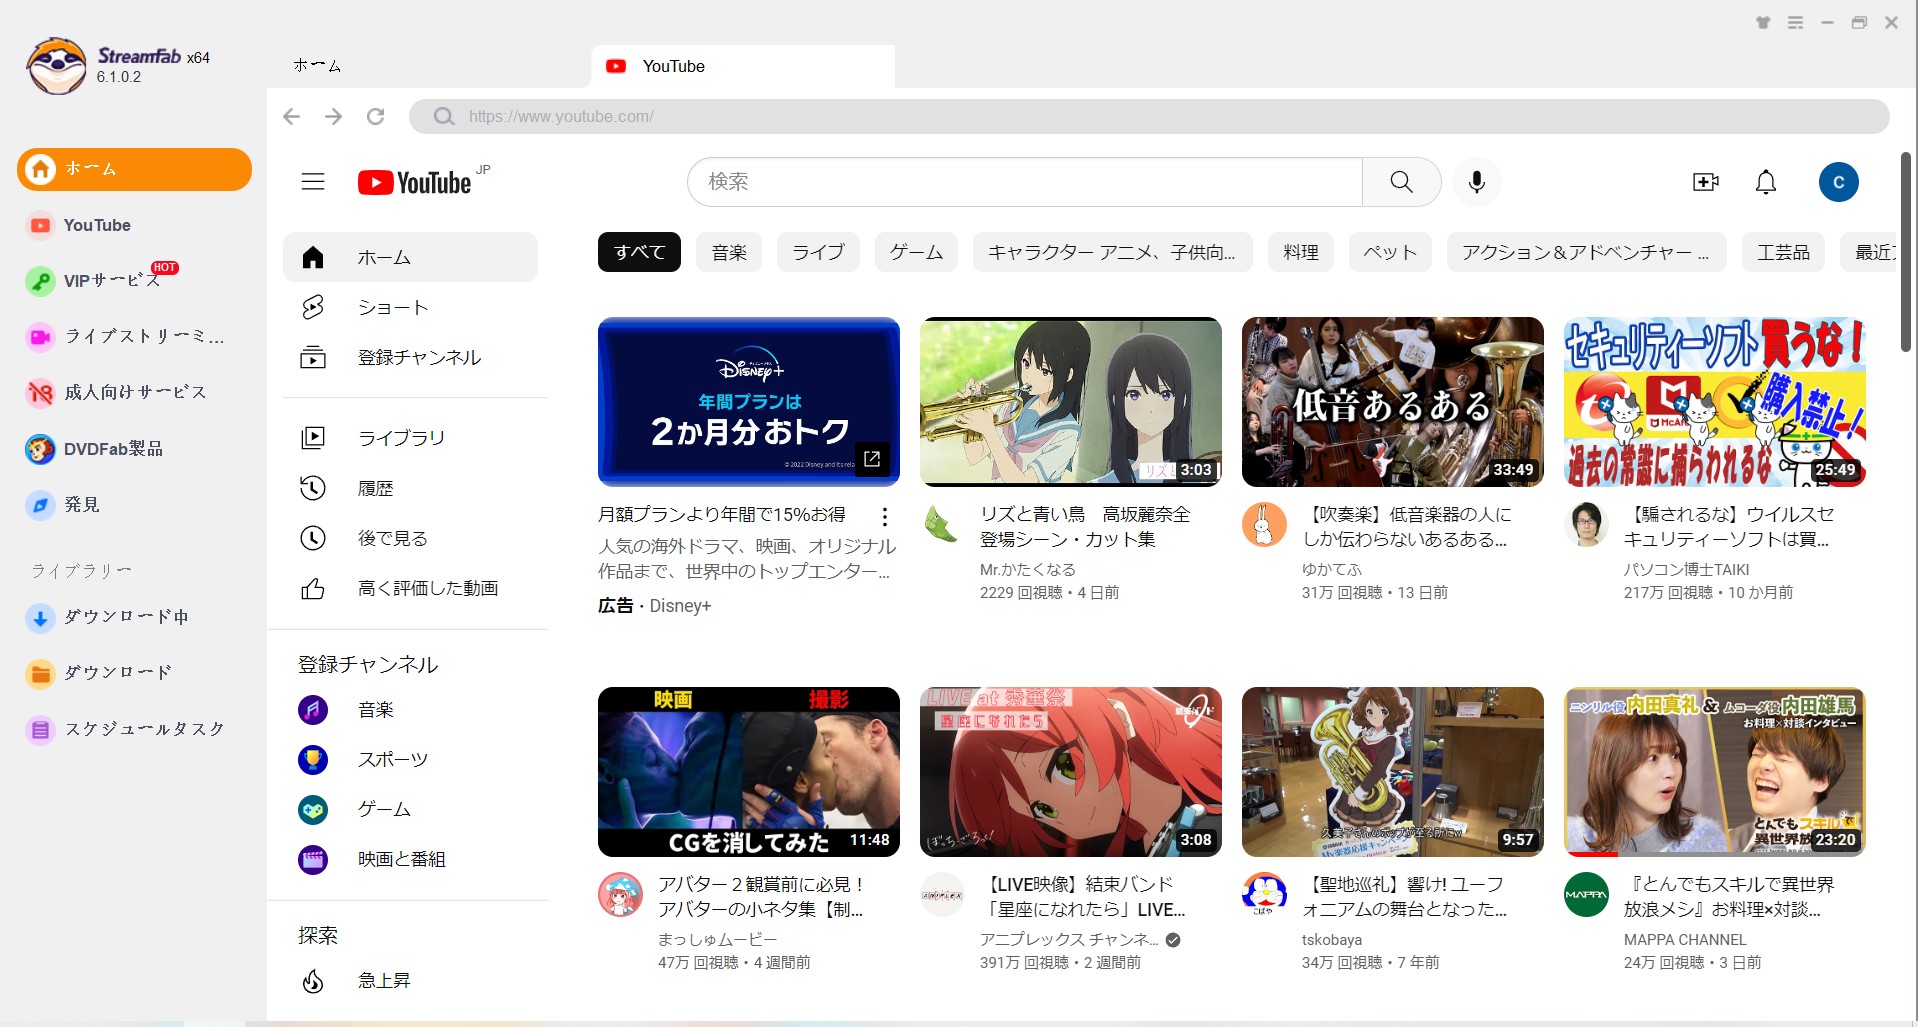Open the account avatar 'C'
Viewport: 1918px width, 1027px height.
point(1838,182)
